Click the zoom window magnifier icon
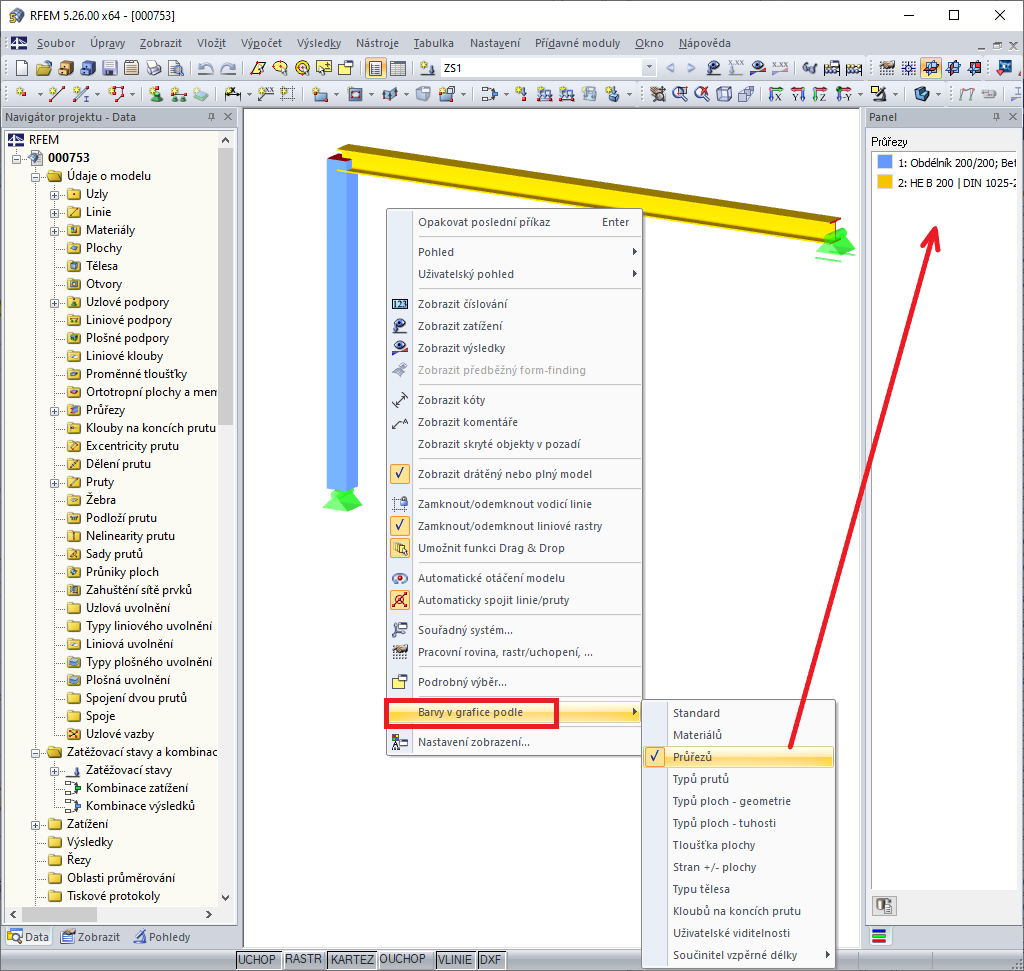This screenshot has height=971, width=1024. pyautogui.click(x=679, y=94)
